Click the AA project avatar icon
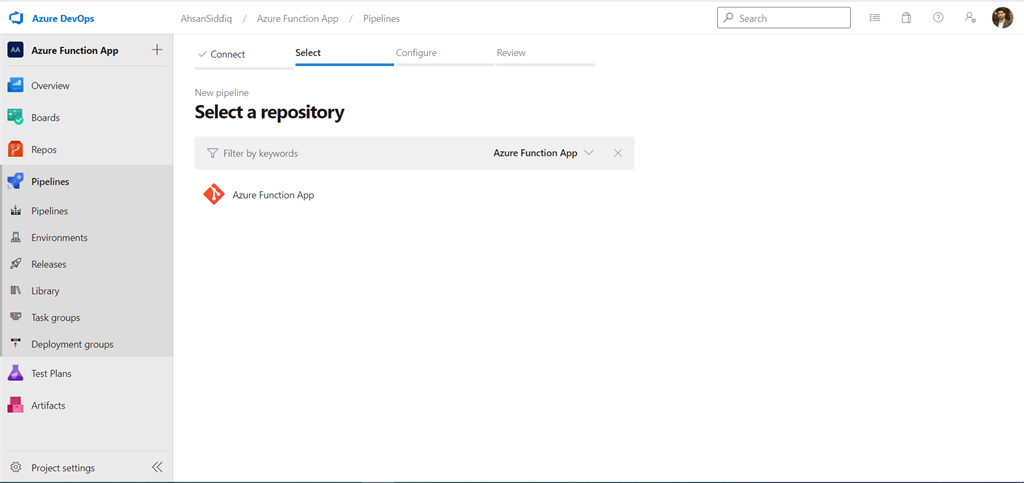Viewport: 1024px width, 483px height. 16,50
